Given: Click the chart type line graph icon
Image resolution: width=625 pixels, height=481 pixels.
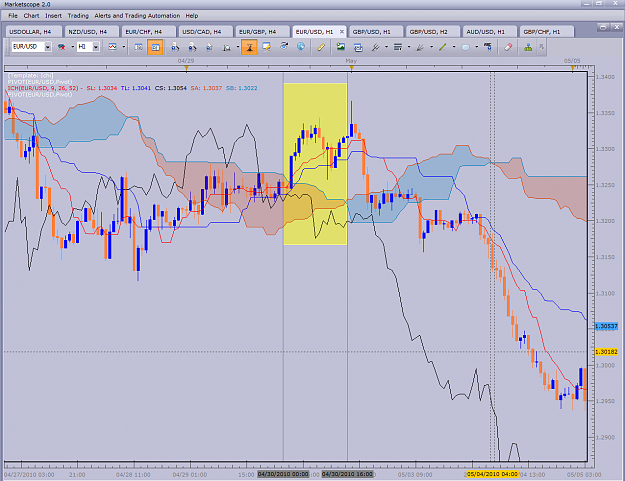Looking at the screenshot, I should tap(113, 47).
